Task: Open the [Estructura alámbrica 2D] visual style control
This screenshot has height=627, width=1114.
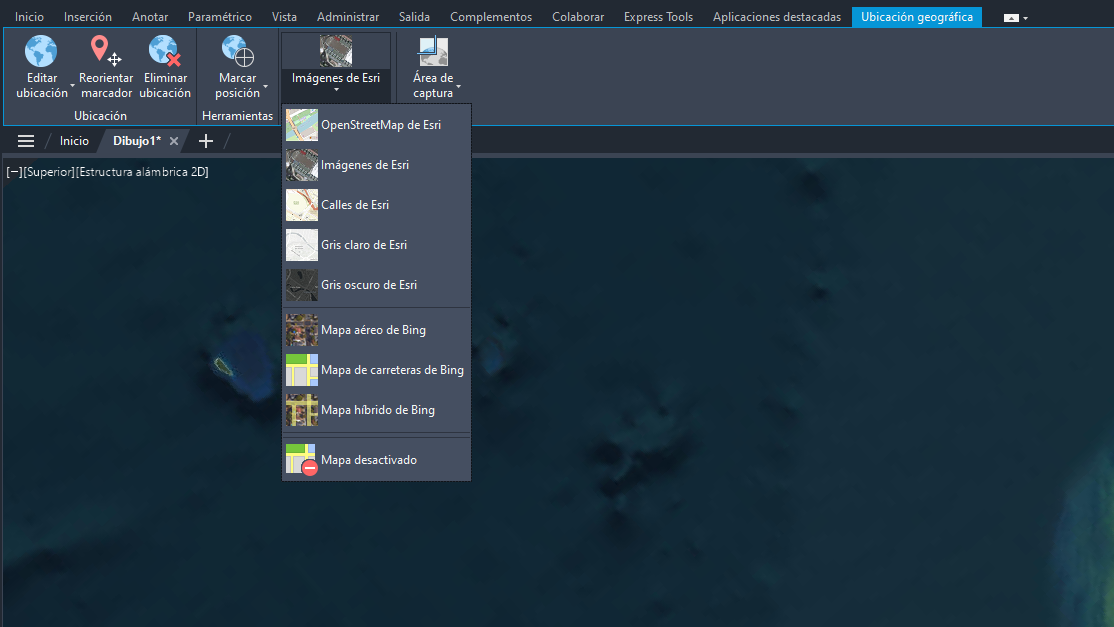Action: (142, 172)
